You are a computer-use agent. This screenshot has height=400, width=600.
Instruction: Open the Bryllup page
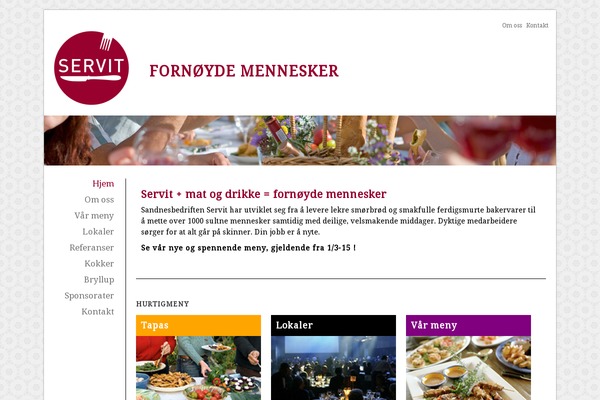coord(99,280)
